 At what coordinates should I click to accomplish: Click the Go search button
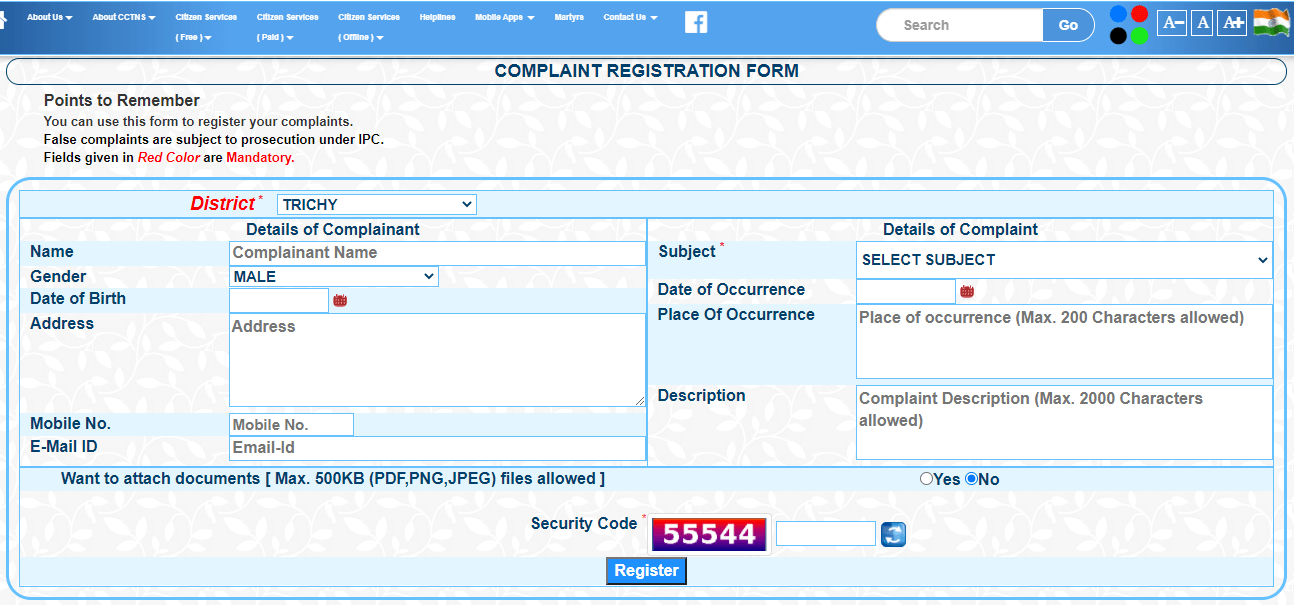[x=1067, y=24]
